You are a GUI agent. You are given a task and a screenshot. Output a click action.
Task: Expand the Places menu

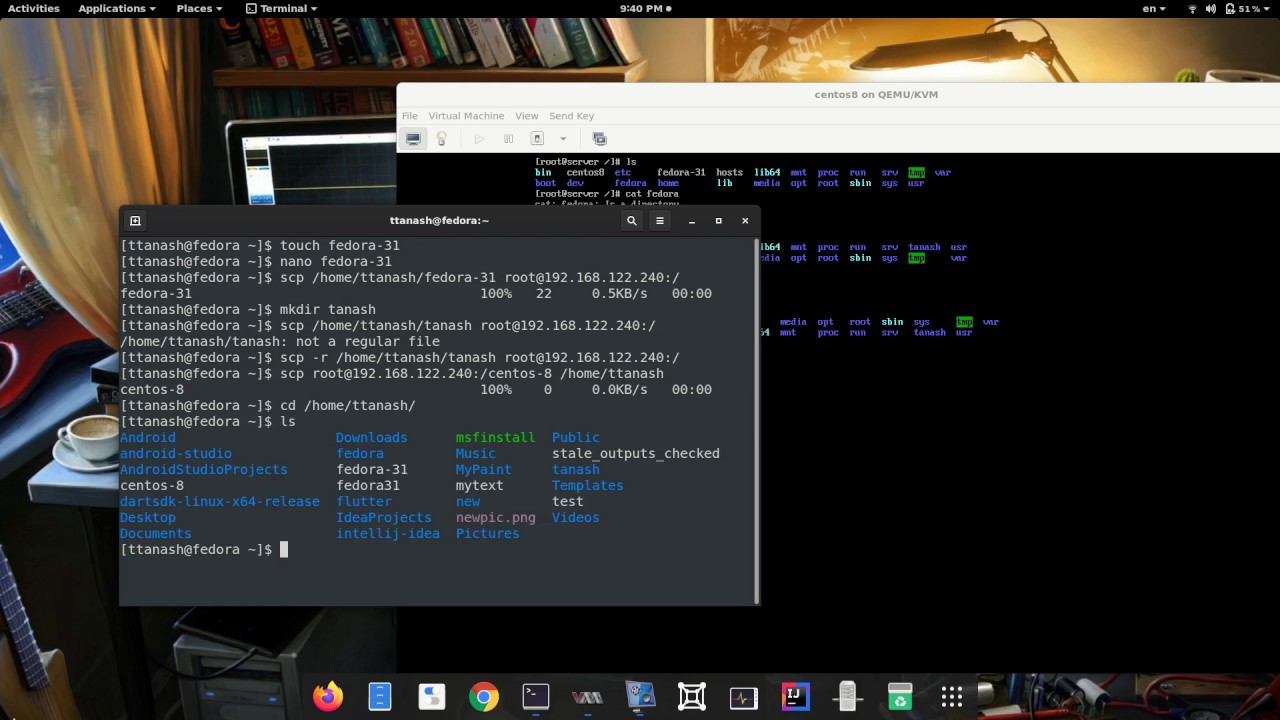(199, 8)
